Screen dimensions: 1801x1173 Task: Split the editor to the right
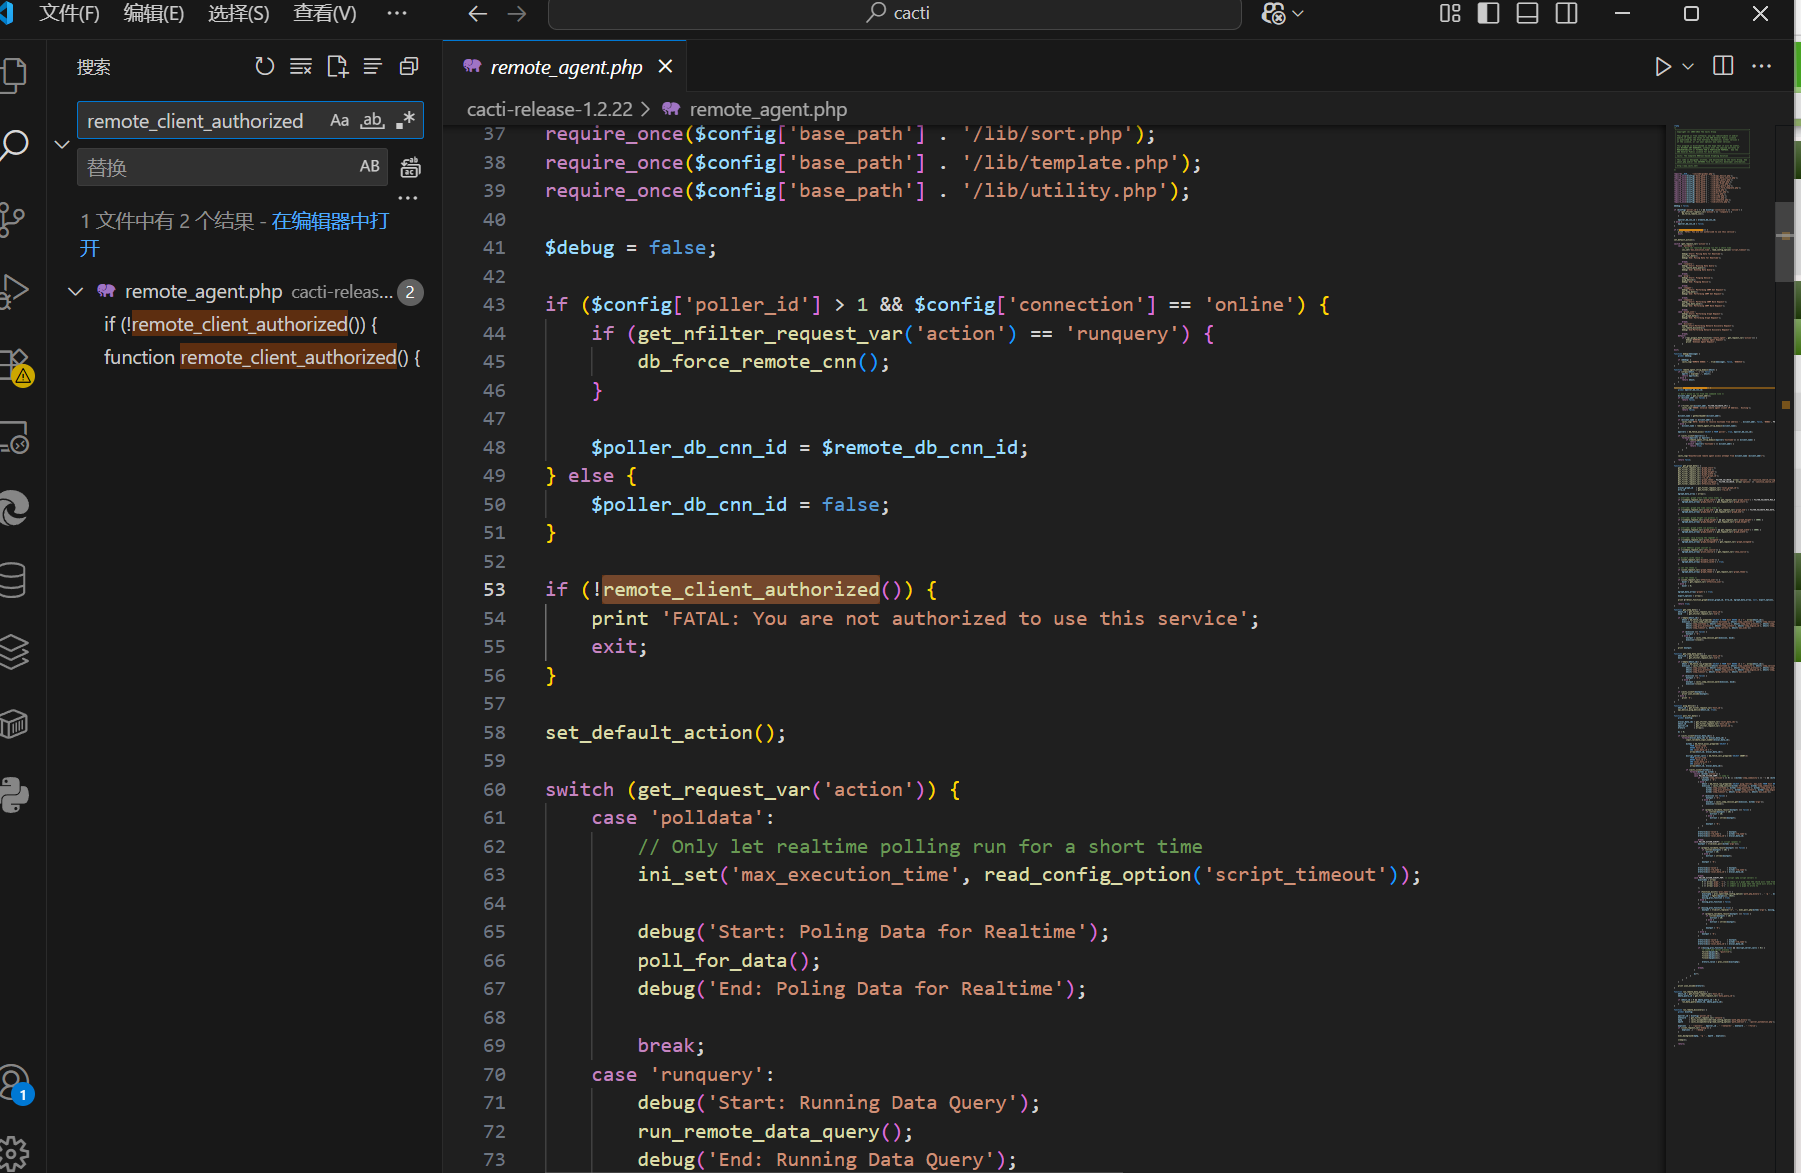1723,66
